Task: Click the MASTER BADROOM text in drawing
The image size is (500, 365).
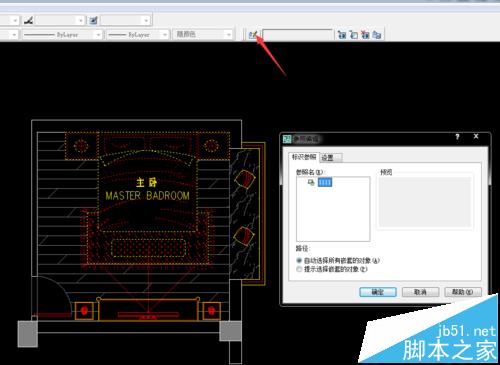Action: 147,196
